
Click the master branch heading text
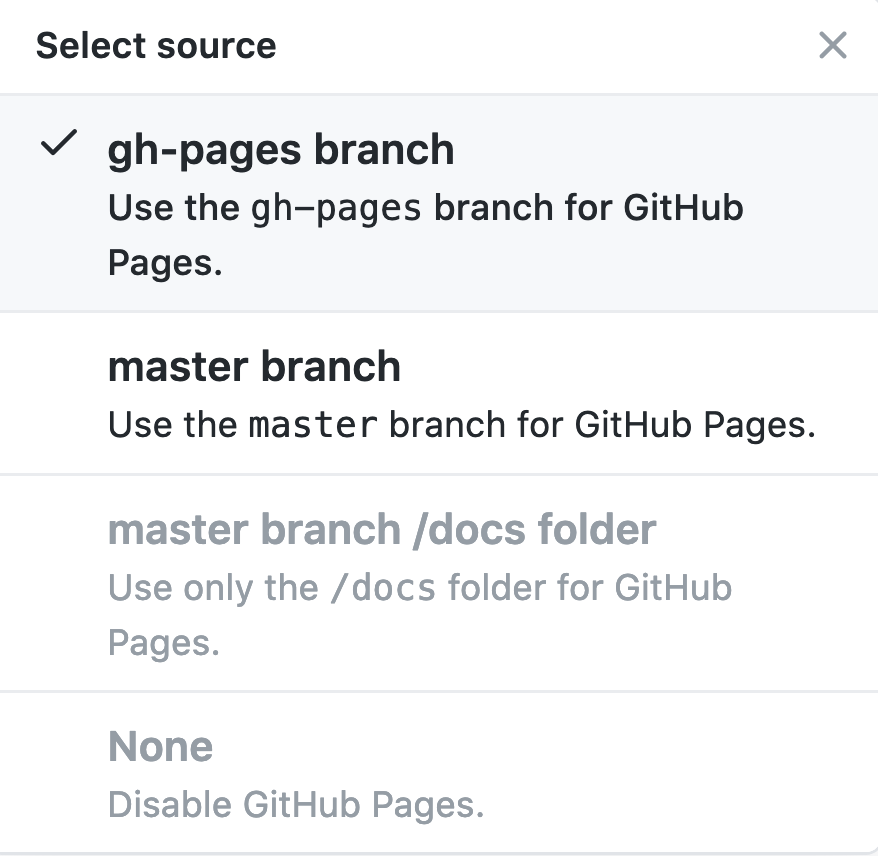[x=255, y=367]
